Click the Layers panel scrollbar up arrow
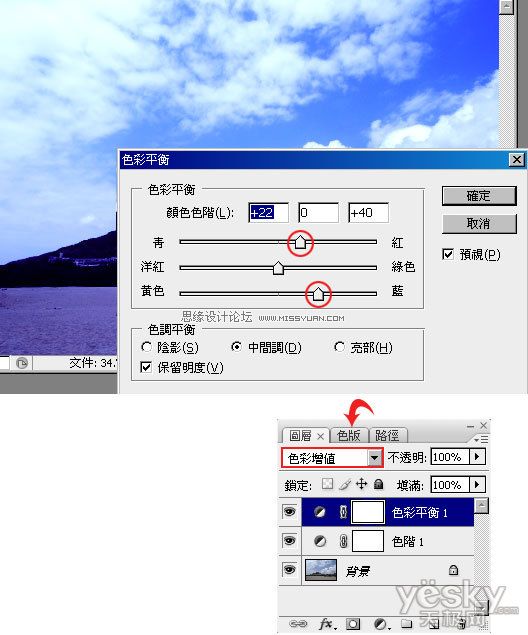This screenshot has height=635, width=528. point(481,505)
